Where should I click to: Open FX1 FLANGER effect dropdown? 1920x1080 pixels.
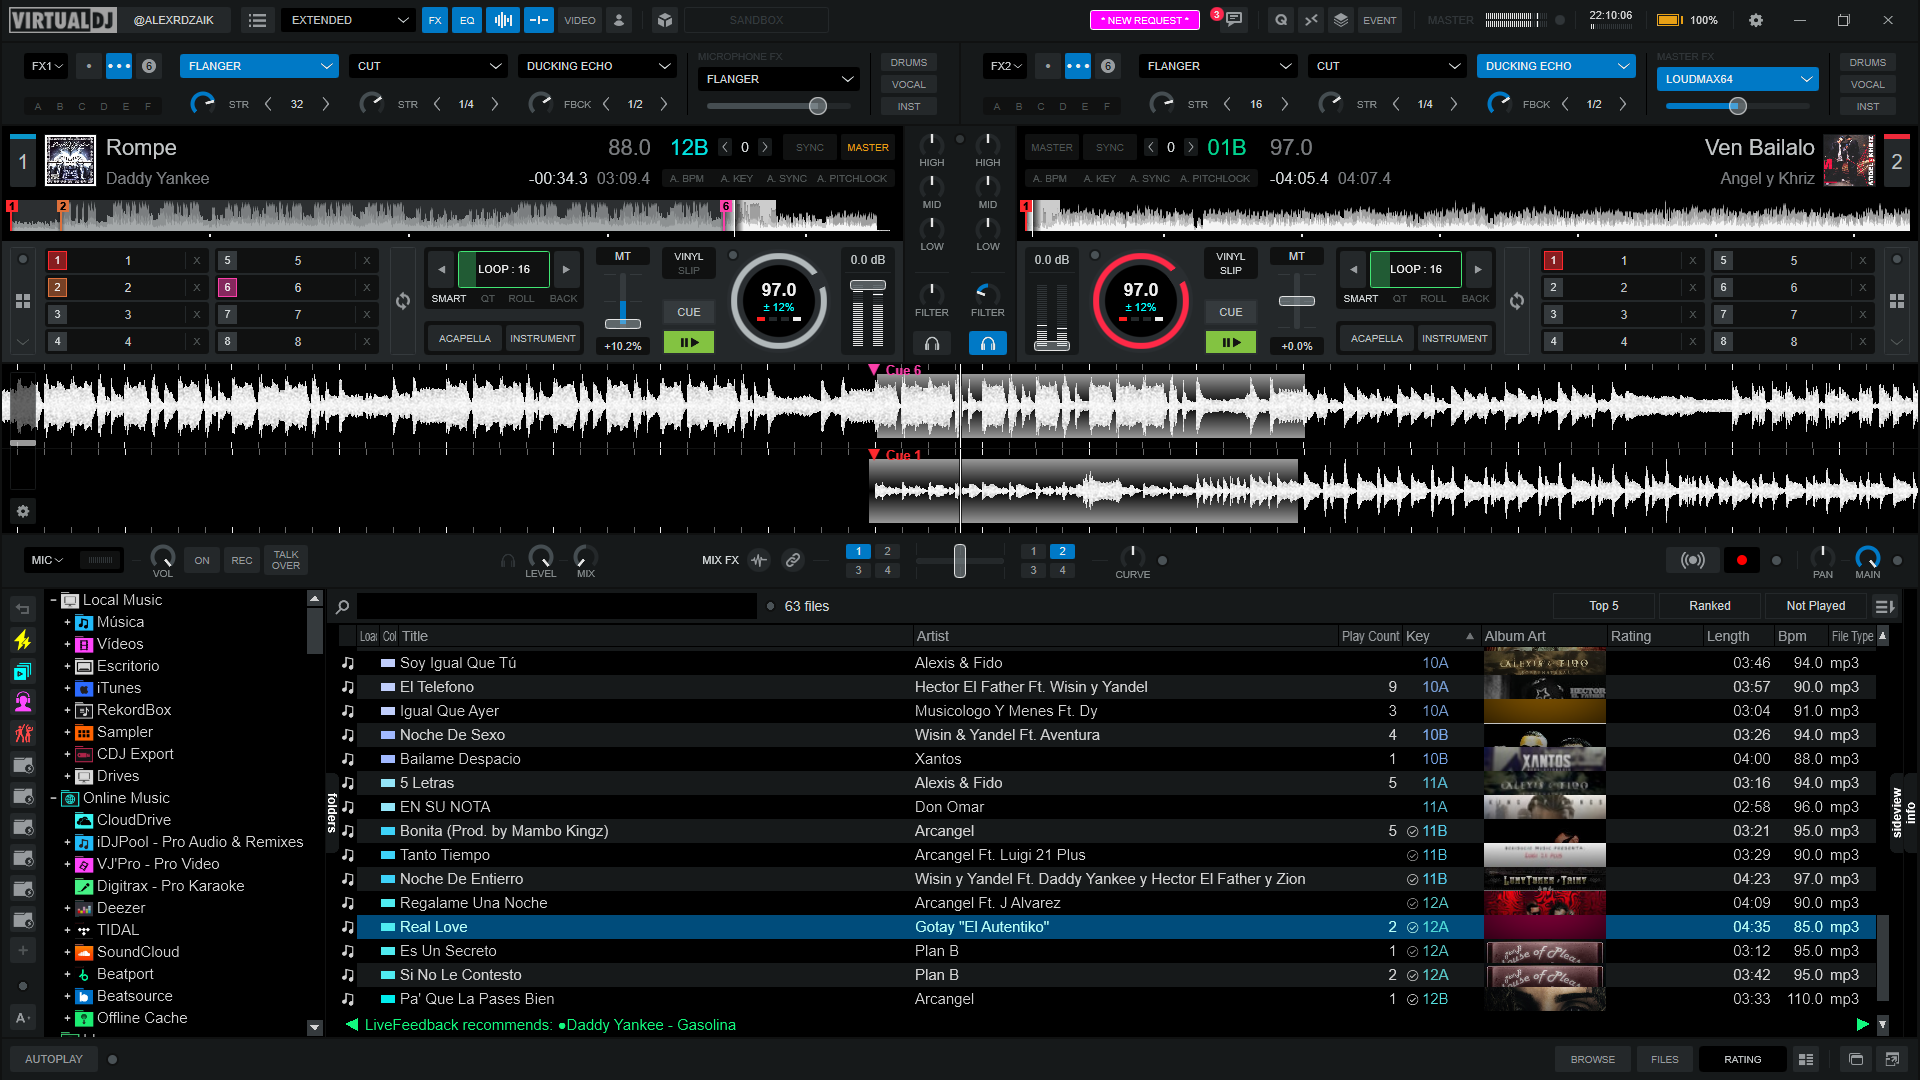pyautogui.click(x=259, y=66)
